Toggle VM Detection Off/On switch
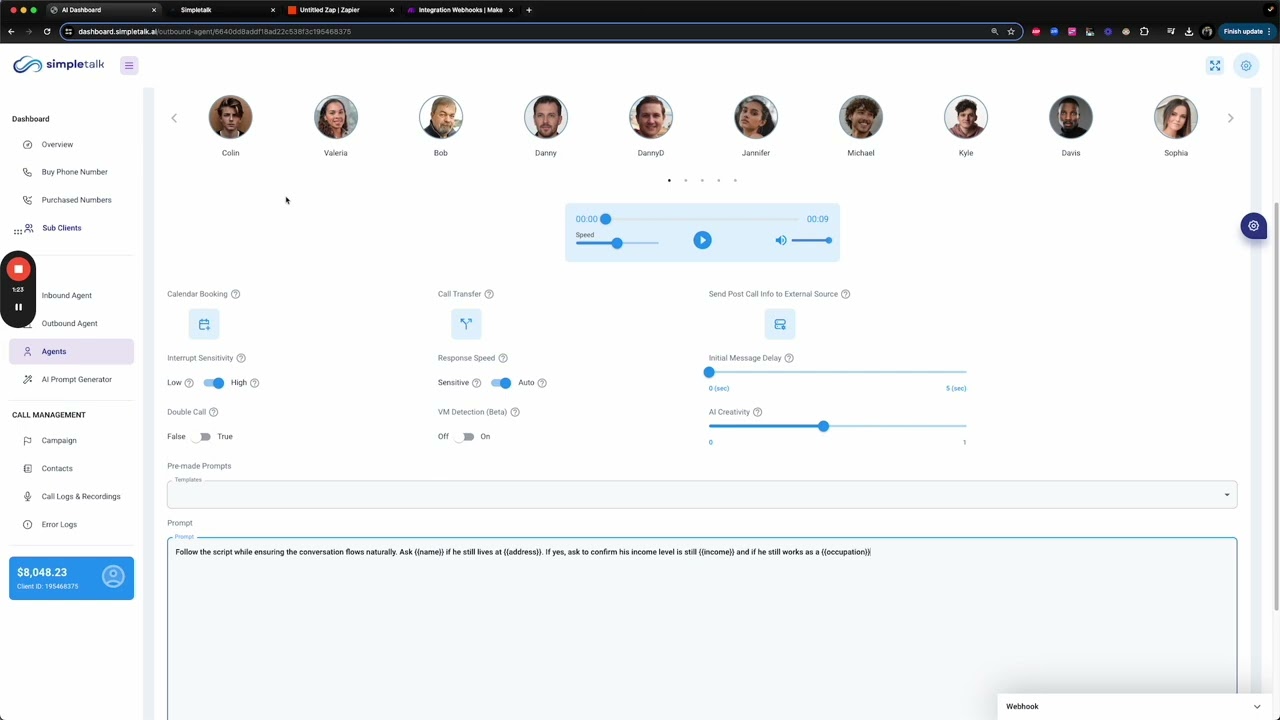1280x720 pixels. pyautogui.click(x=464, y=437)
